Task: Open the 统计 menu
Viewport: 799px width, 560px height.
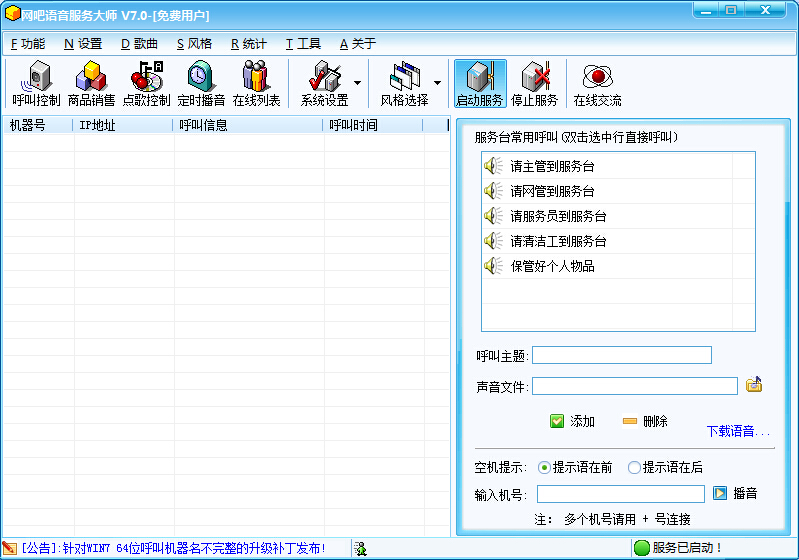Action: [x=248, y=44]
